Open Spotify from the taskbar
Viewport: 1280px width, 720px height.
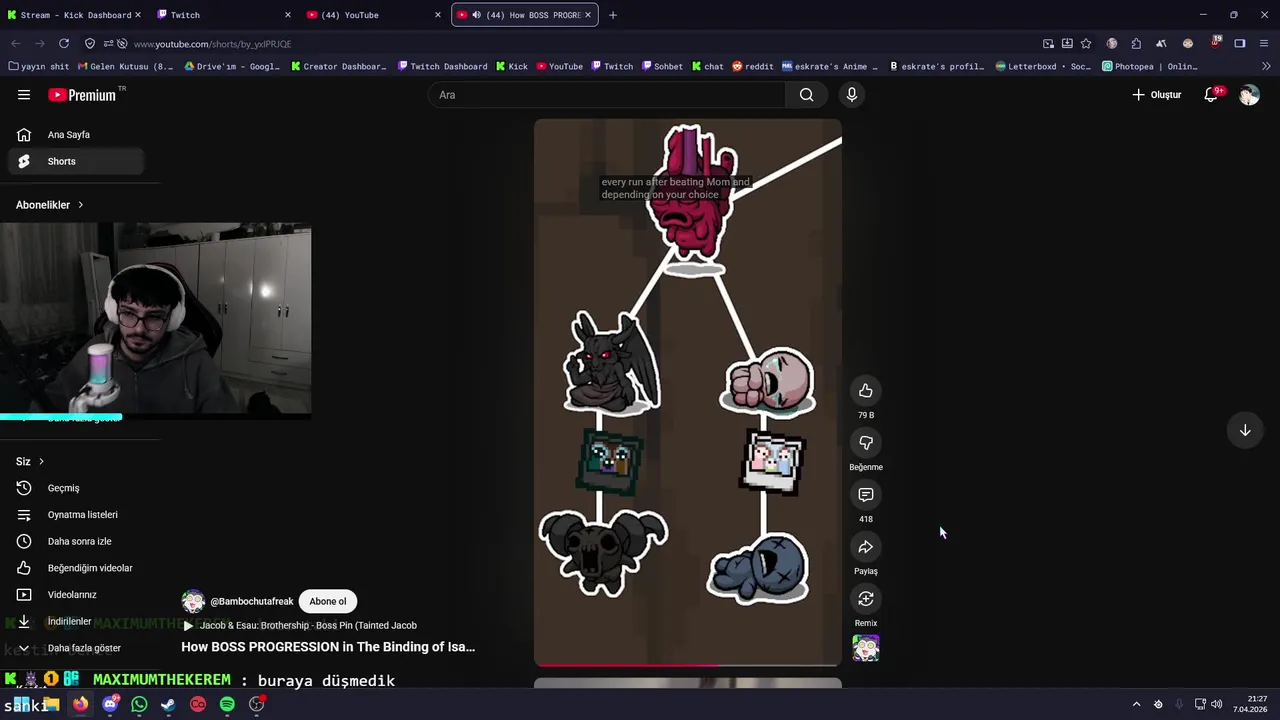click(227, 704)
